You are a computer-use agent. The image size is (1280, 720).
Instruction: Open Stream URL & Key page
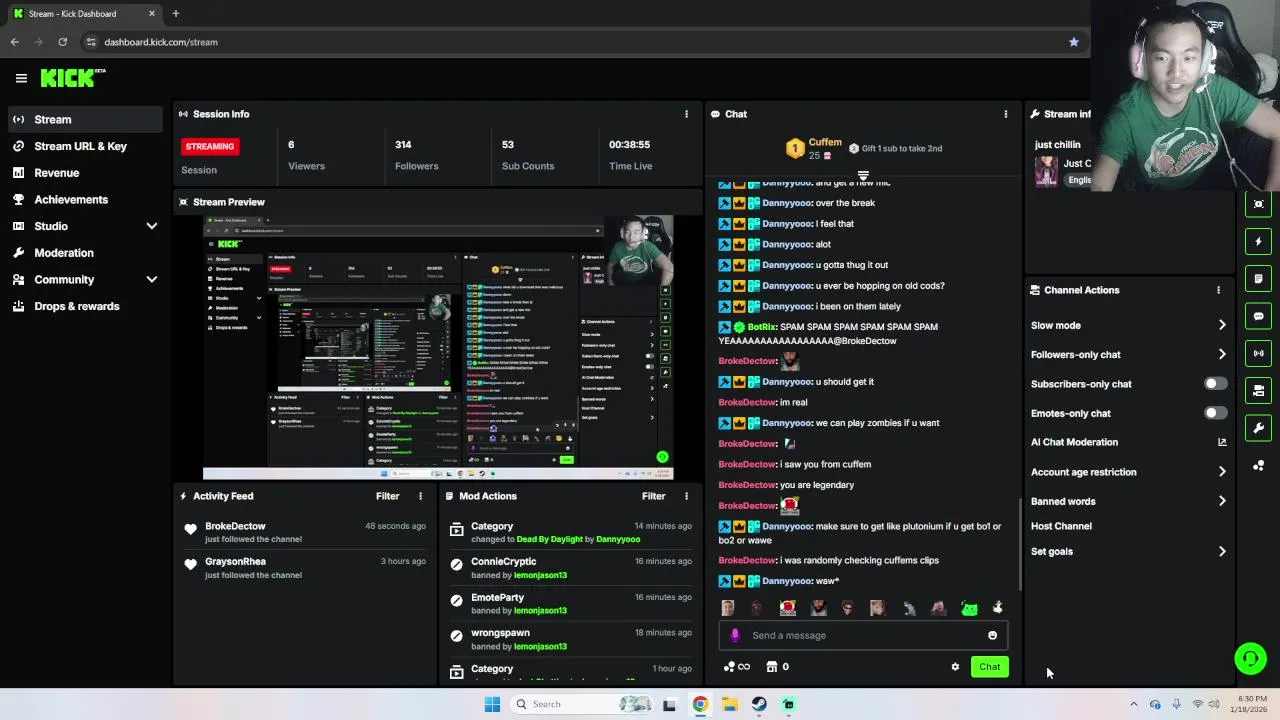pyautogui.click(x=81, y=146)
